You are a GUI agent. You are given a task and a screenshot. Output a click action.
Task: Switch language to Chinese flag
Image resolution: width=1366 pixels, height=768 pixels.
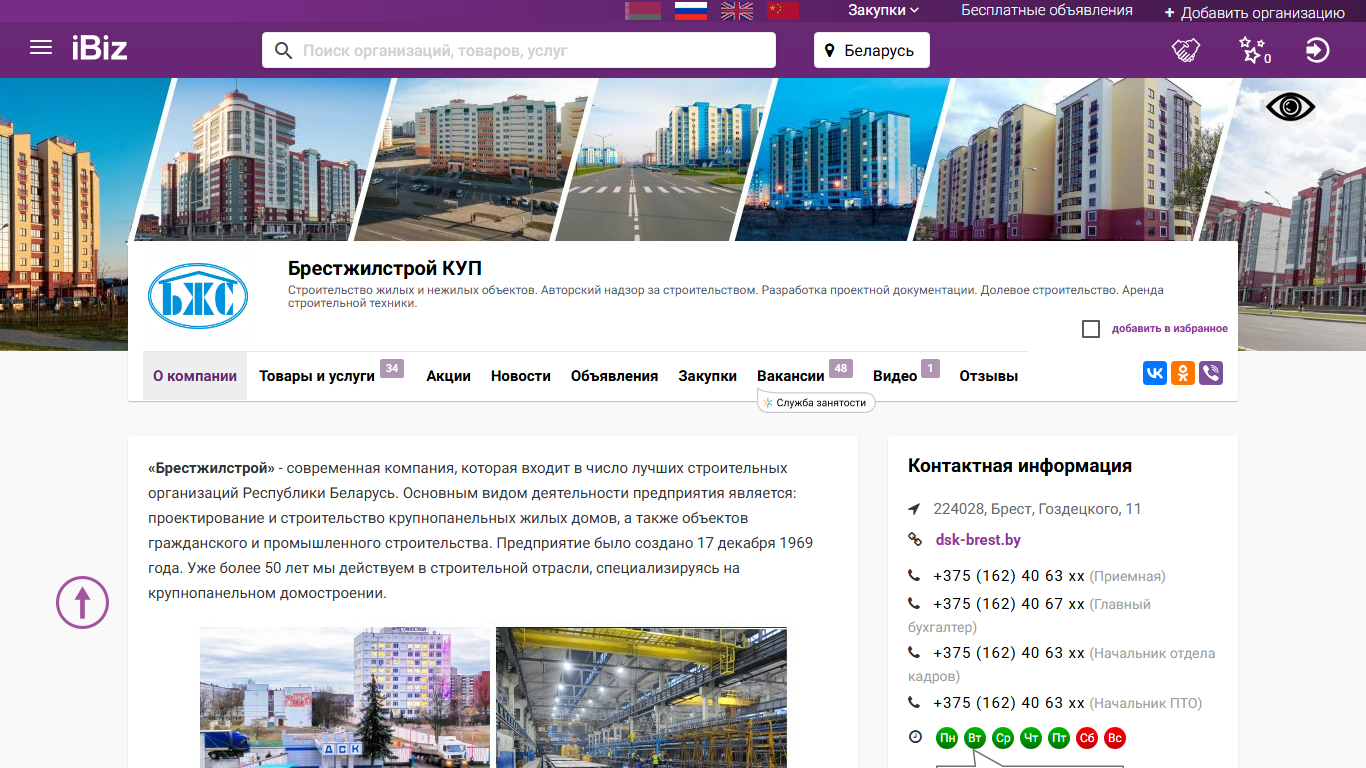pos(783,11)
